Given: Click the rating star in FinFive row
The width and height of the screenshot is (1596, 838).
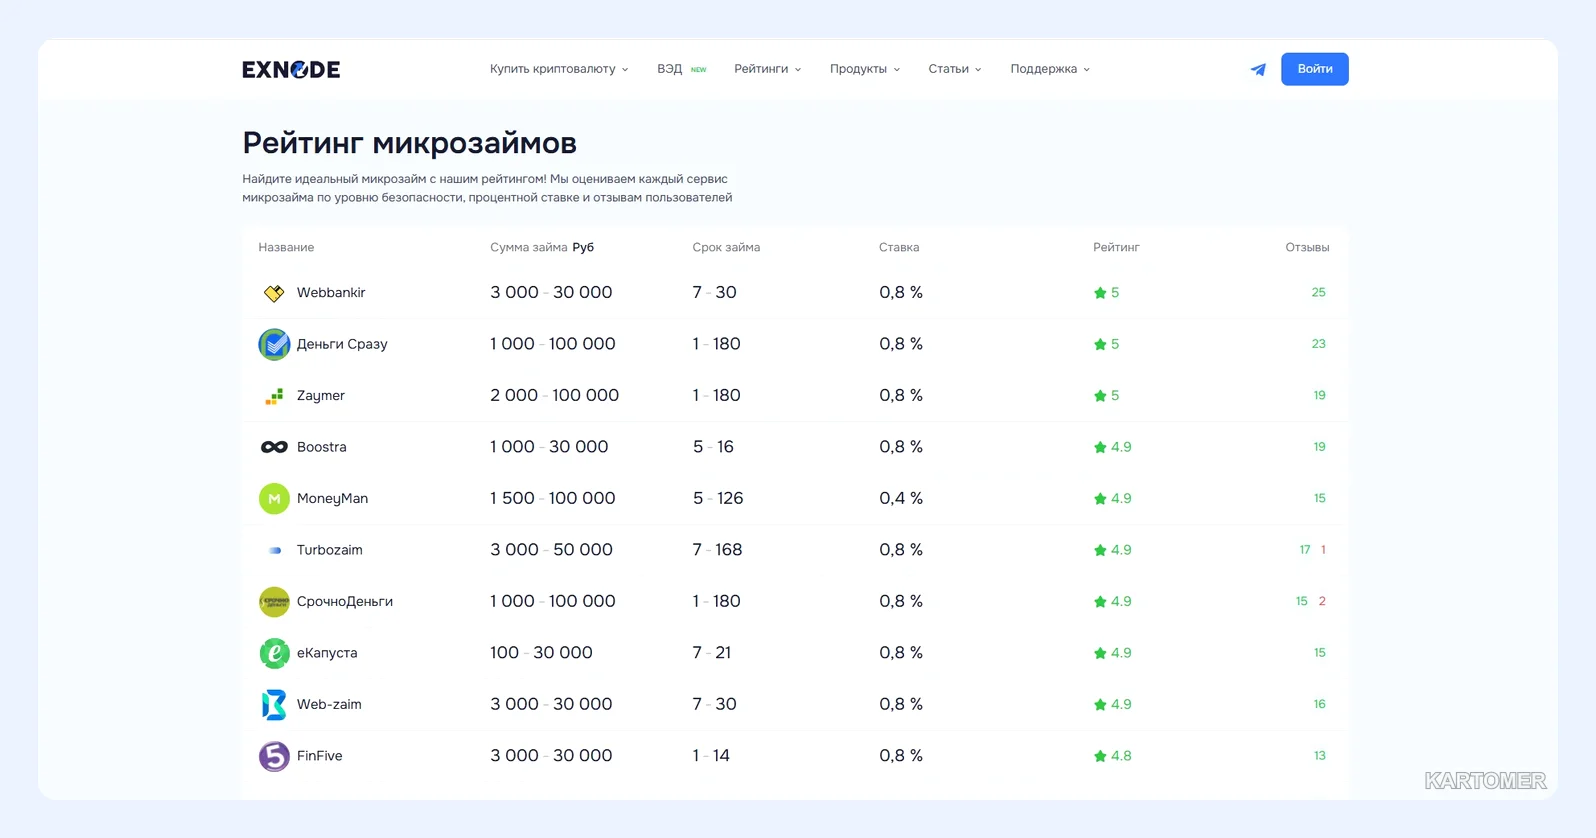Looking at the screenshot, I should coord(1100,756).
